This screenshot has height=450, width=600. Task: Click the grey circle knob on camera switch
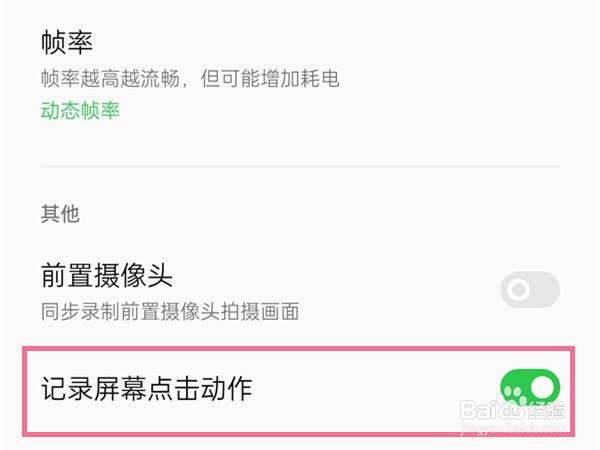[x=518, y=290]
